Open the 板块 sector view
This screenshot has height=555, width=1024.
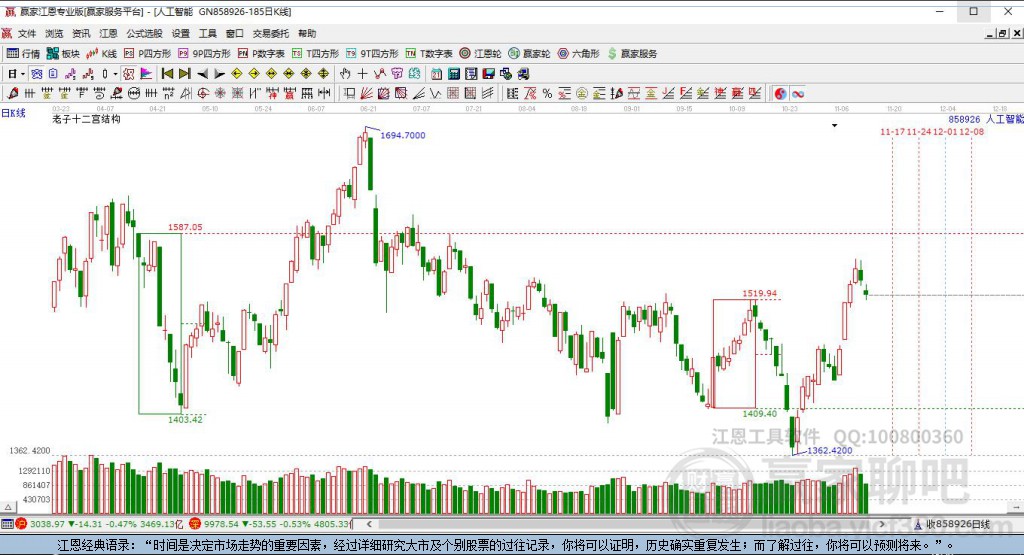tap(63, 54)
